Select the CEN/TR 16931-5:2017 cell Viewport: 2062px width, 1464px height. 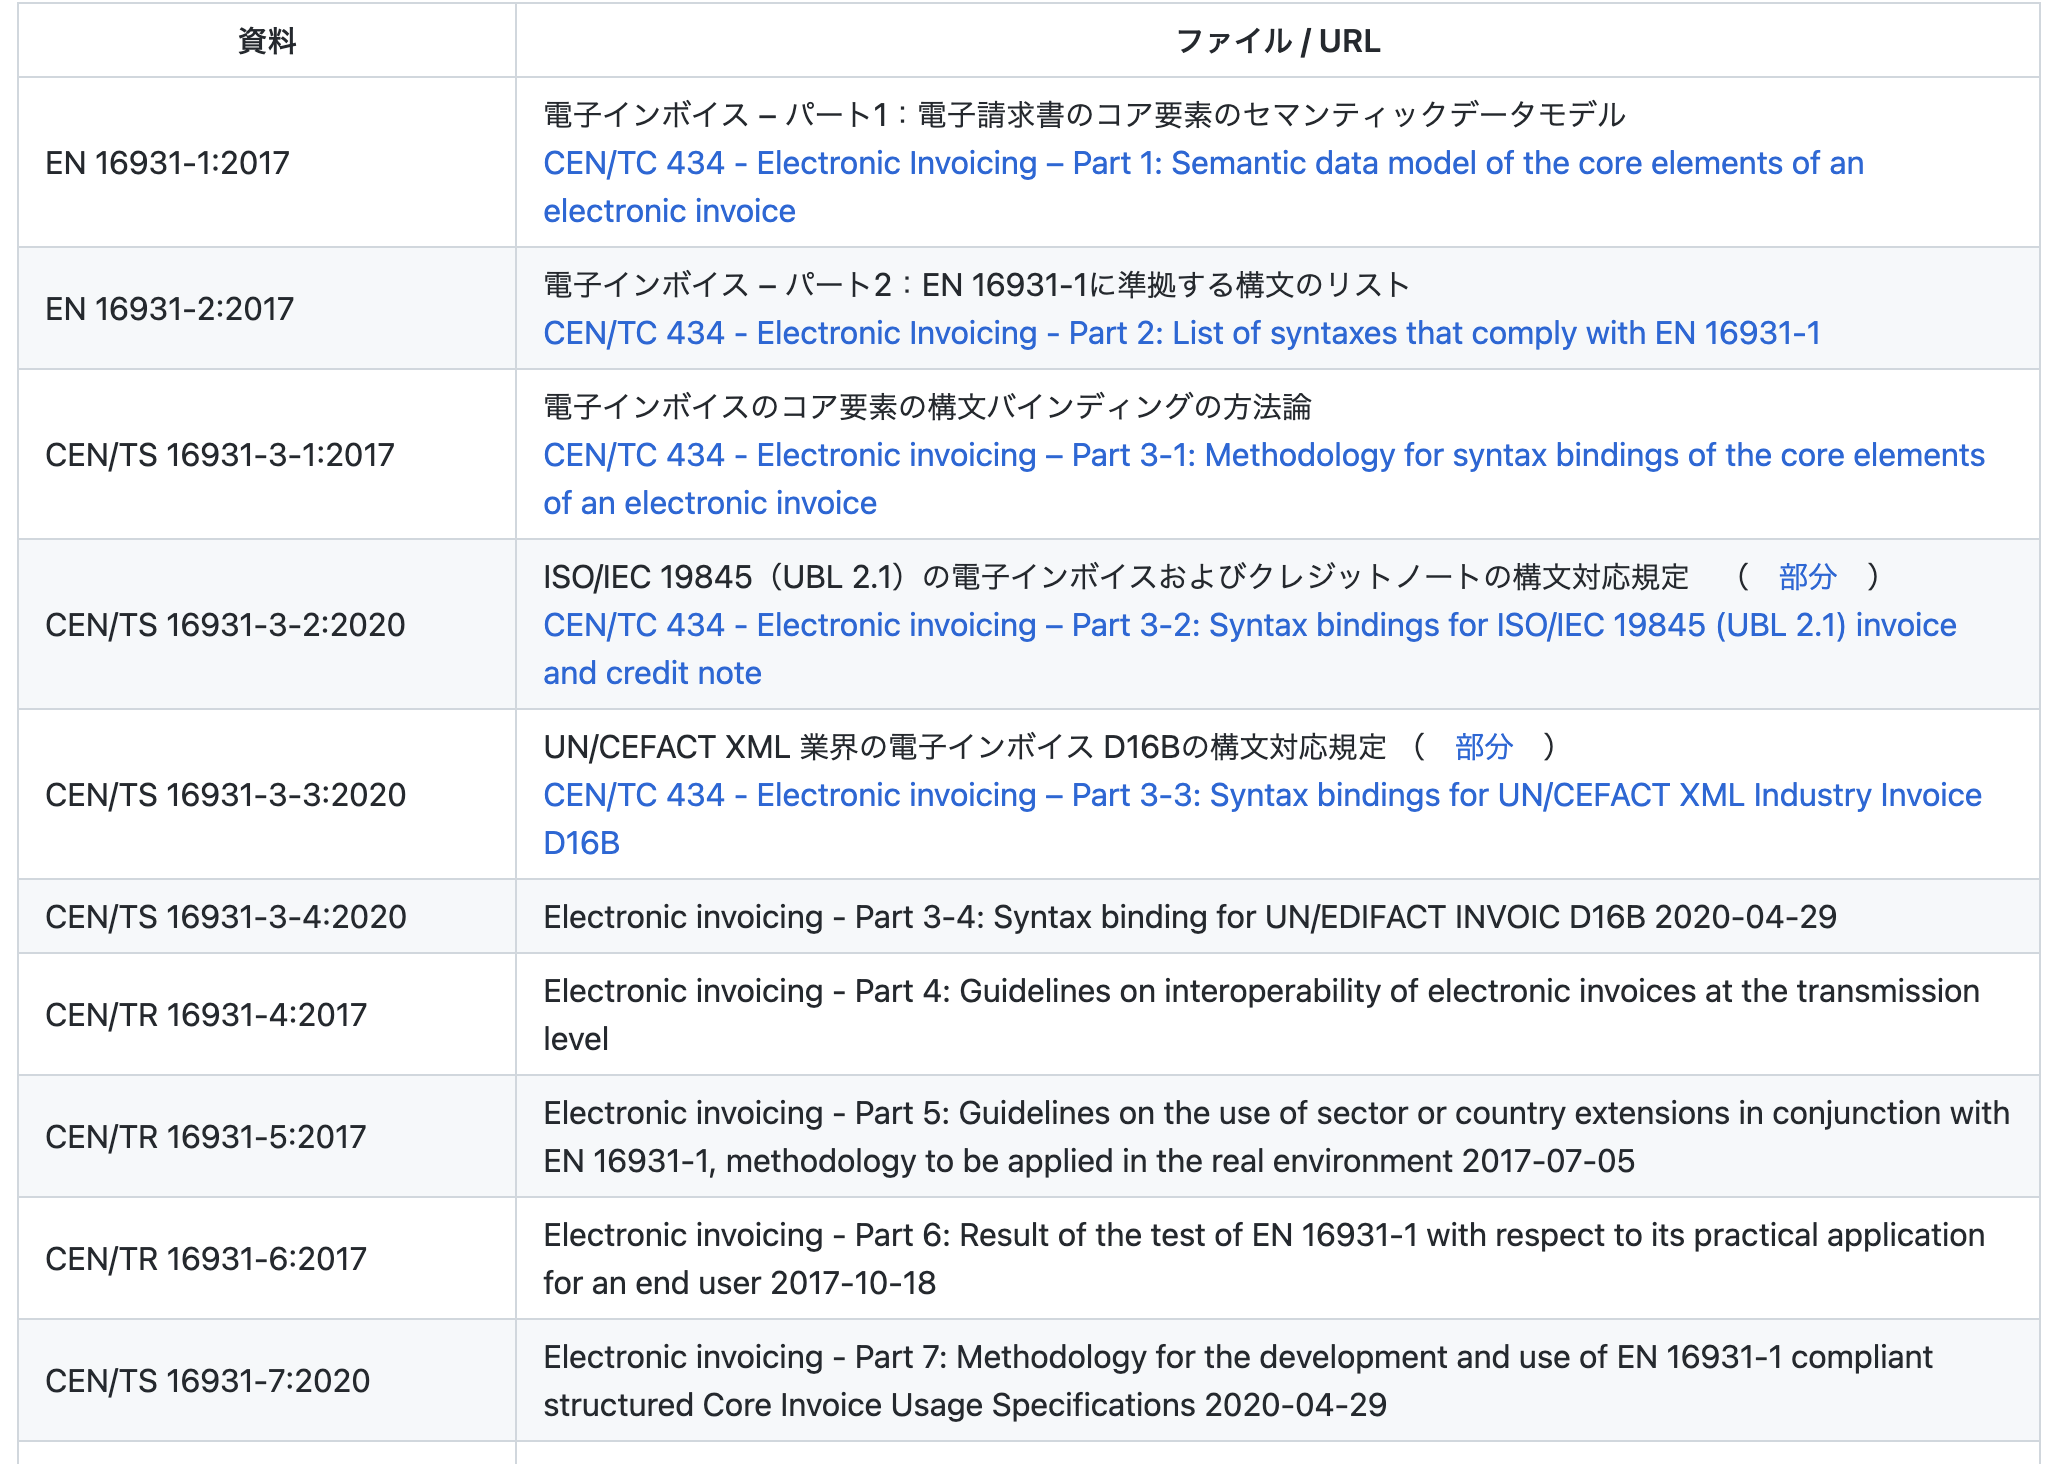(x=267, y=1137)
